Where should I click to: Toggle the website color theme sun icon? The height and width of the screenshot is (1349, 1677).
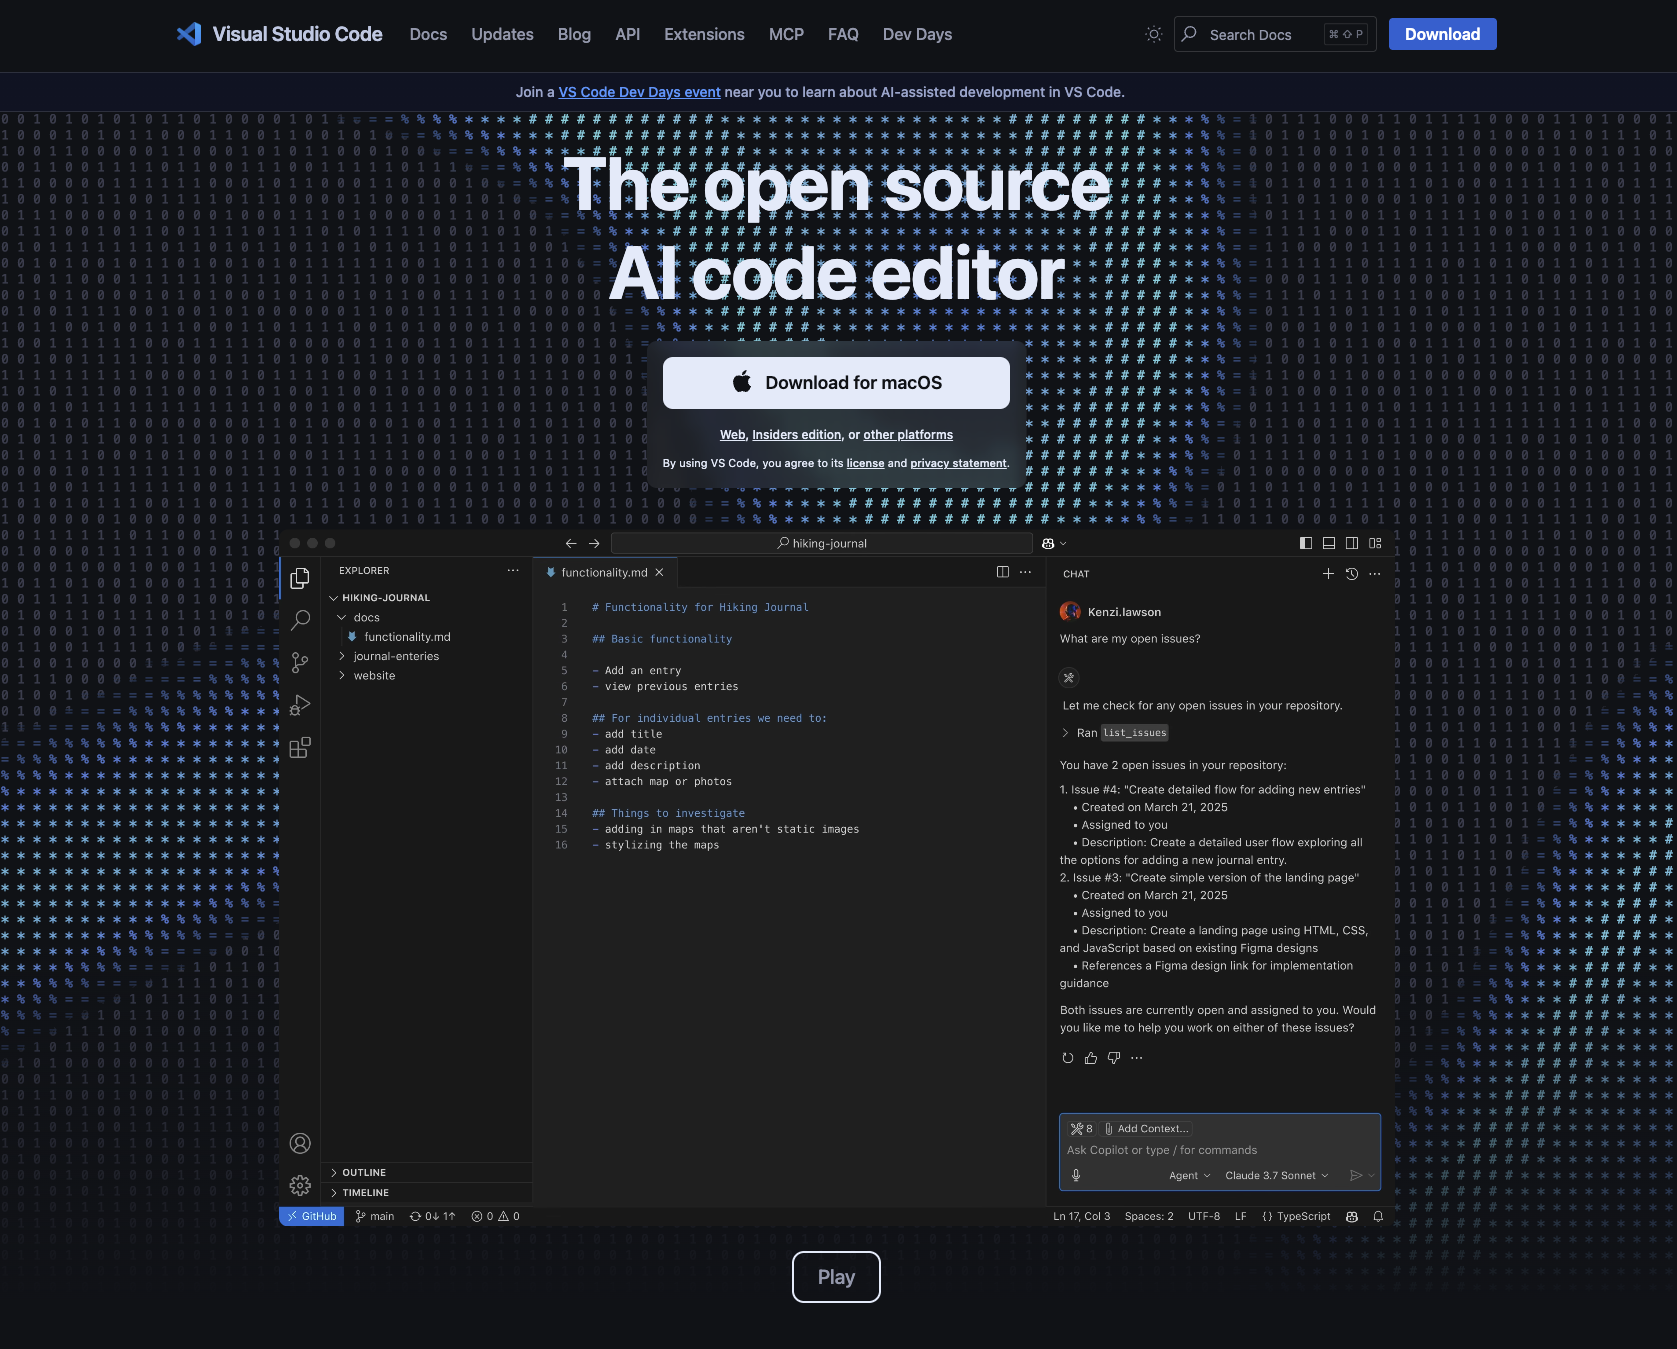[x=1154, y=34]
